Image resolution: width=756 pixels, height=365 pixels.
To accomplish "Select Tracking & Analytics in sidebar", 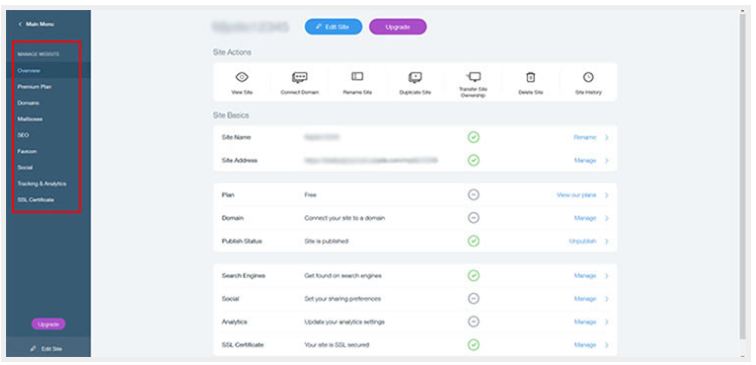I will coord(42,184).
